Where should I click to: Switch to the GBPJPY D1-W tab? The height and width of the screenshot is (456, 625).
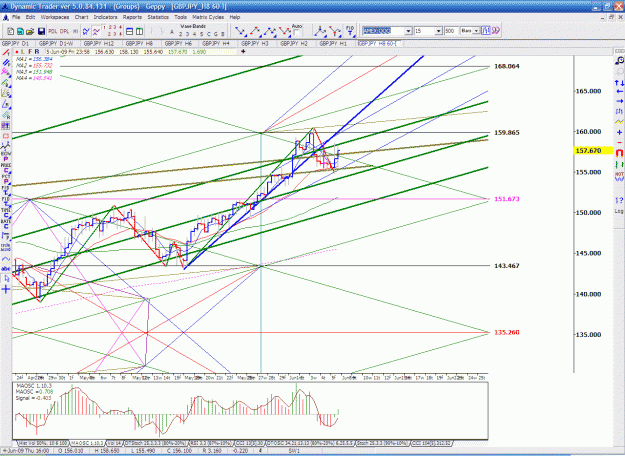click(56, 43)
